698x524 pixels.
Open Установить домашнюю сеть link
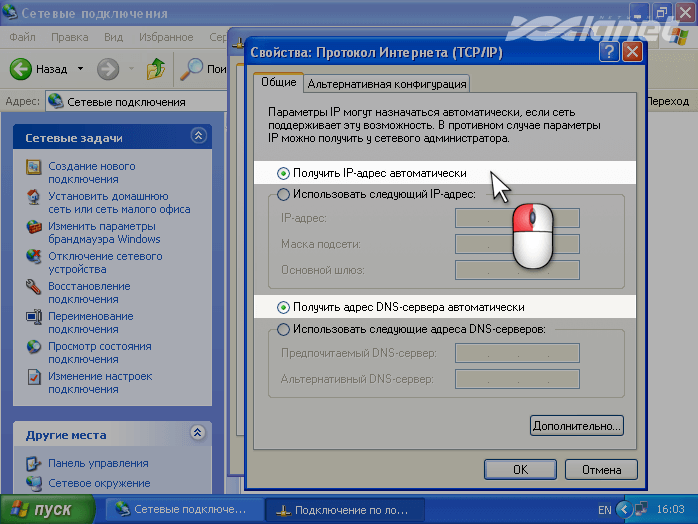[x=119, y=203]
